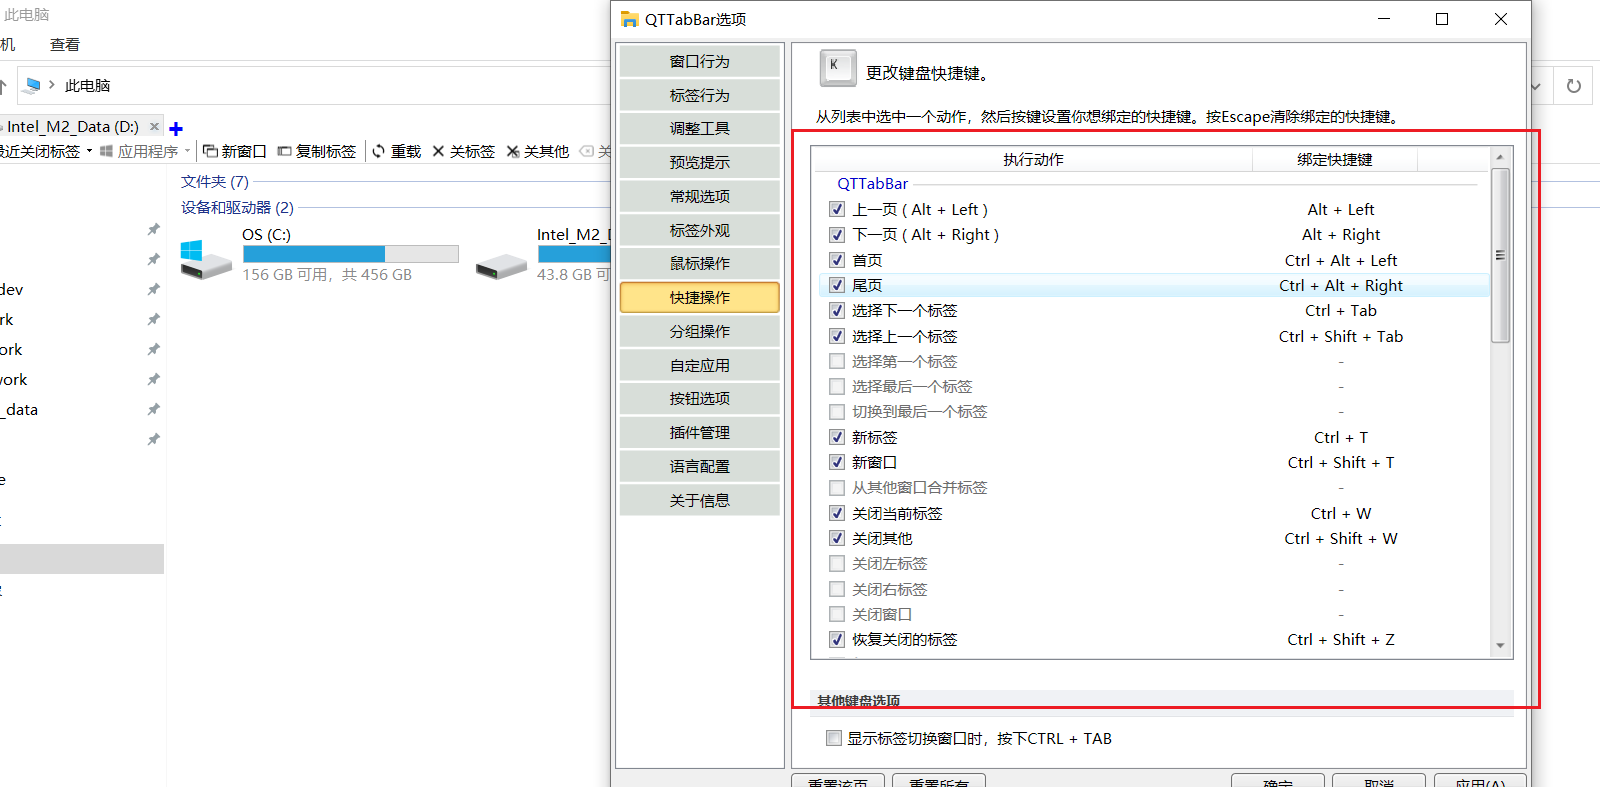Click the QTTabBar group header in the list
The image size is (1600, 787).
[873, 183]
